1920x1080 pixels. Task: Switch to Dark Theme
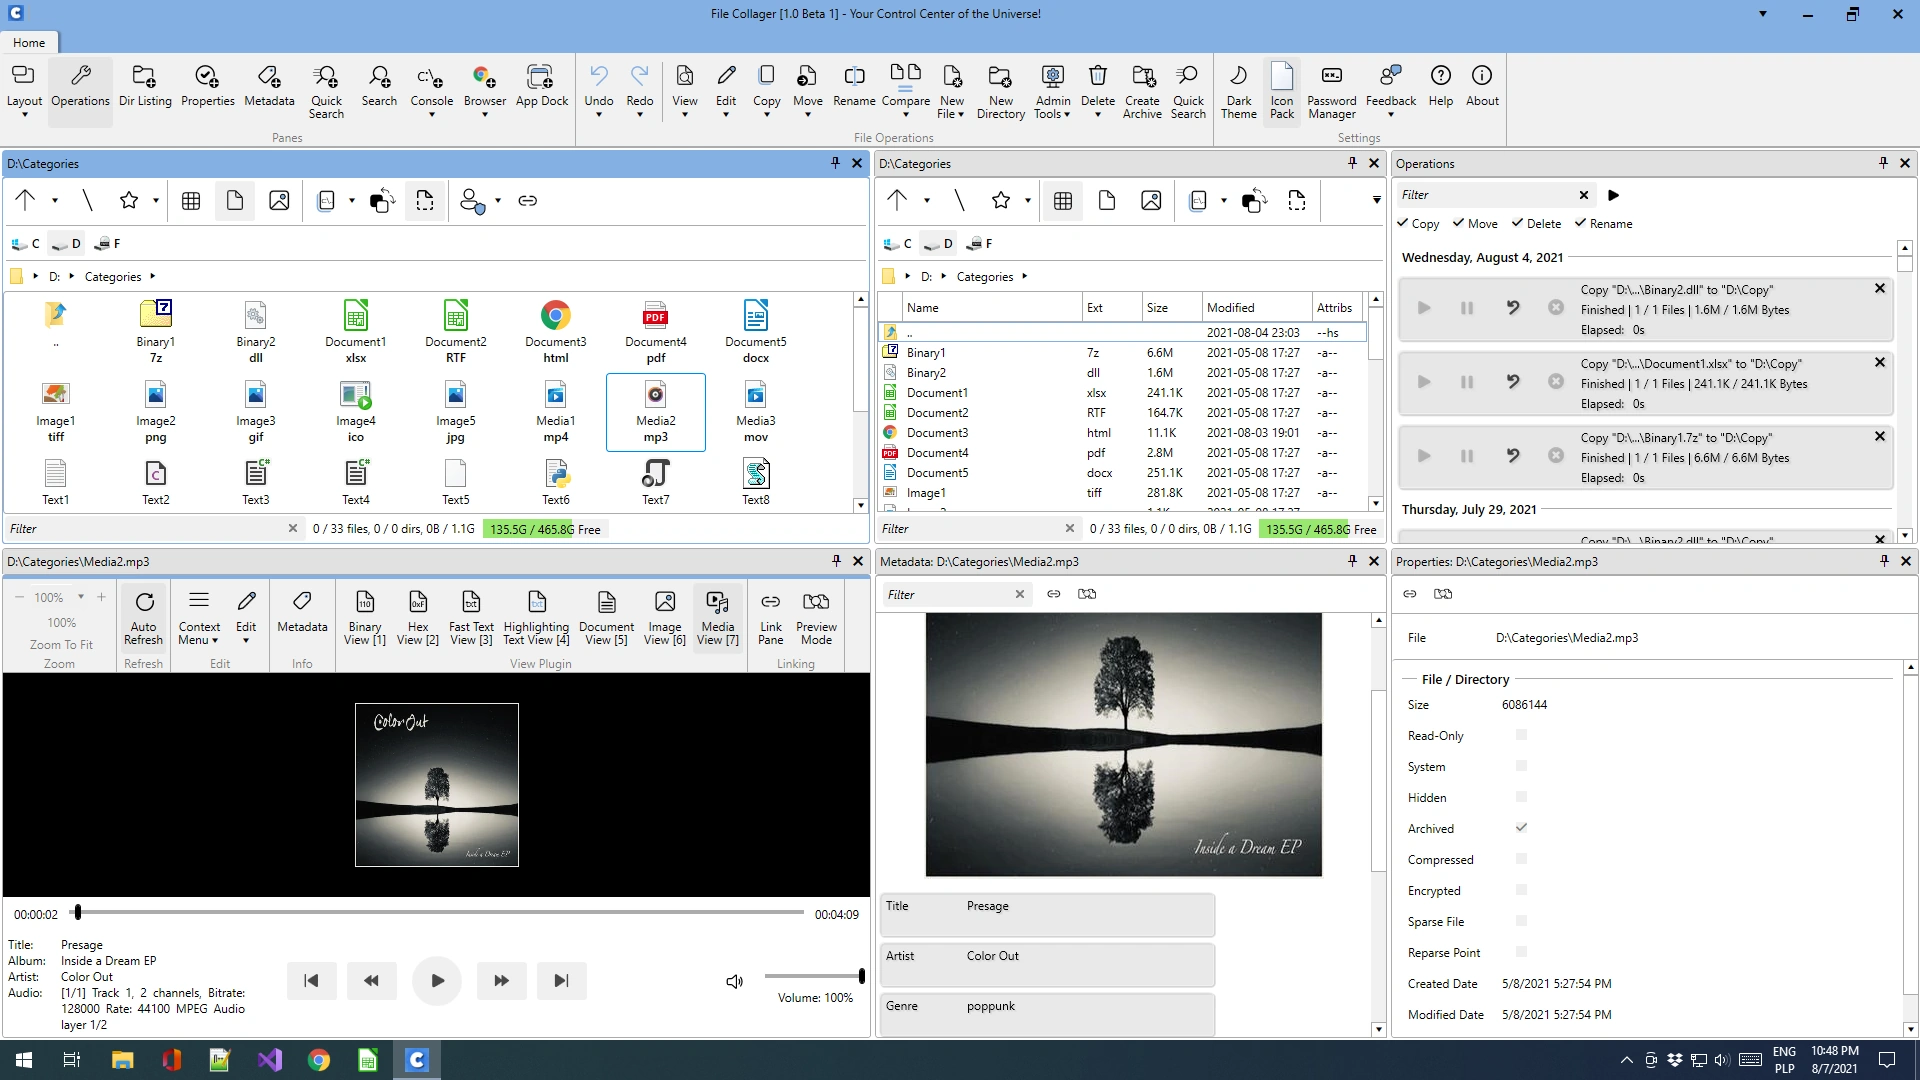click(1238, 90)
